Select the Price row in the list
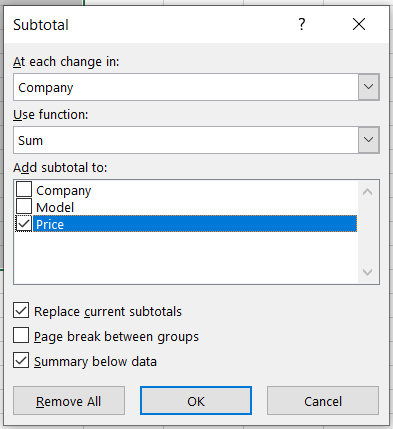Viewport: 393px width, 429px height. coord(195,224)
